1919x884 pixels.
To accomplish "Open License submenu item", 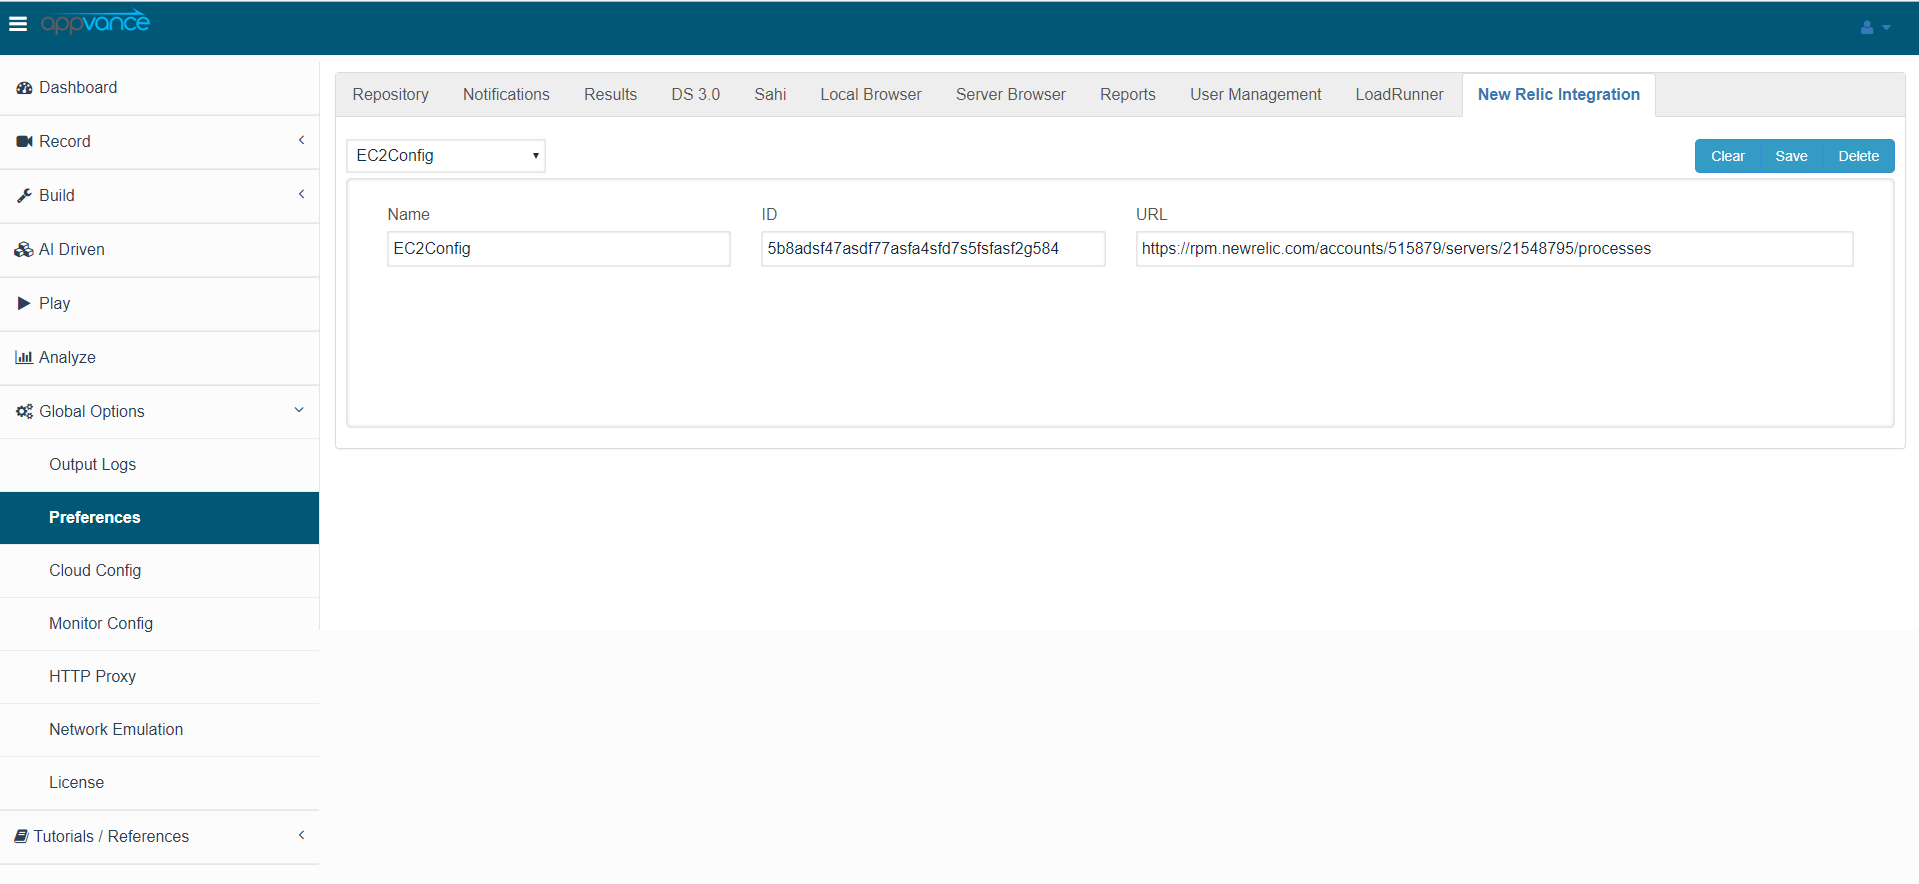I will tap(160, 783).
